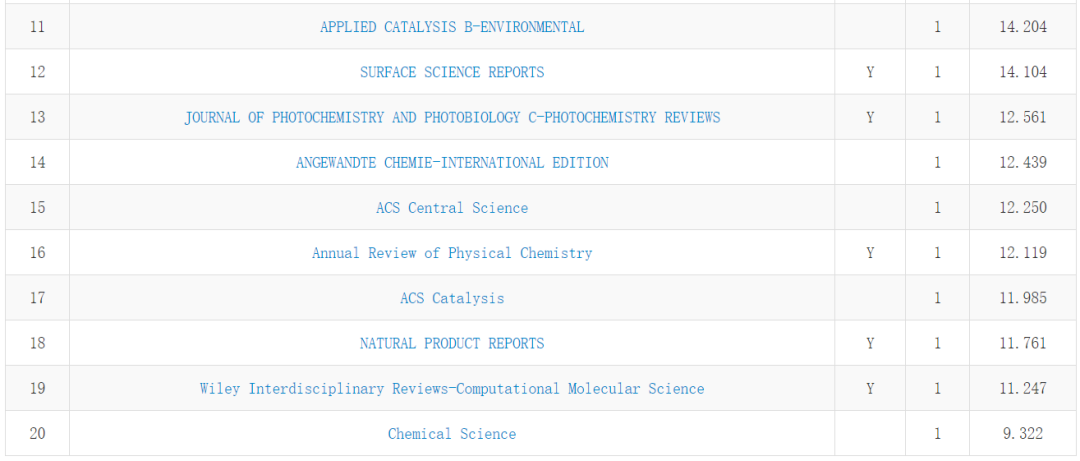
Task: Click the 12.119 impact factor value
Action: (1022, 253)
